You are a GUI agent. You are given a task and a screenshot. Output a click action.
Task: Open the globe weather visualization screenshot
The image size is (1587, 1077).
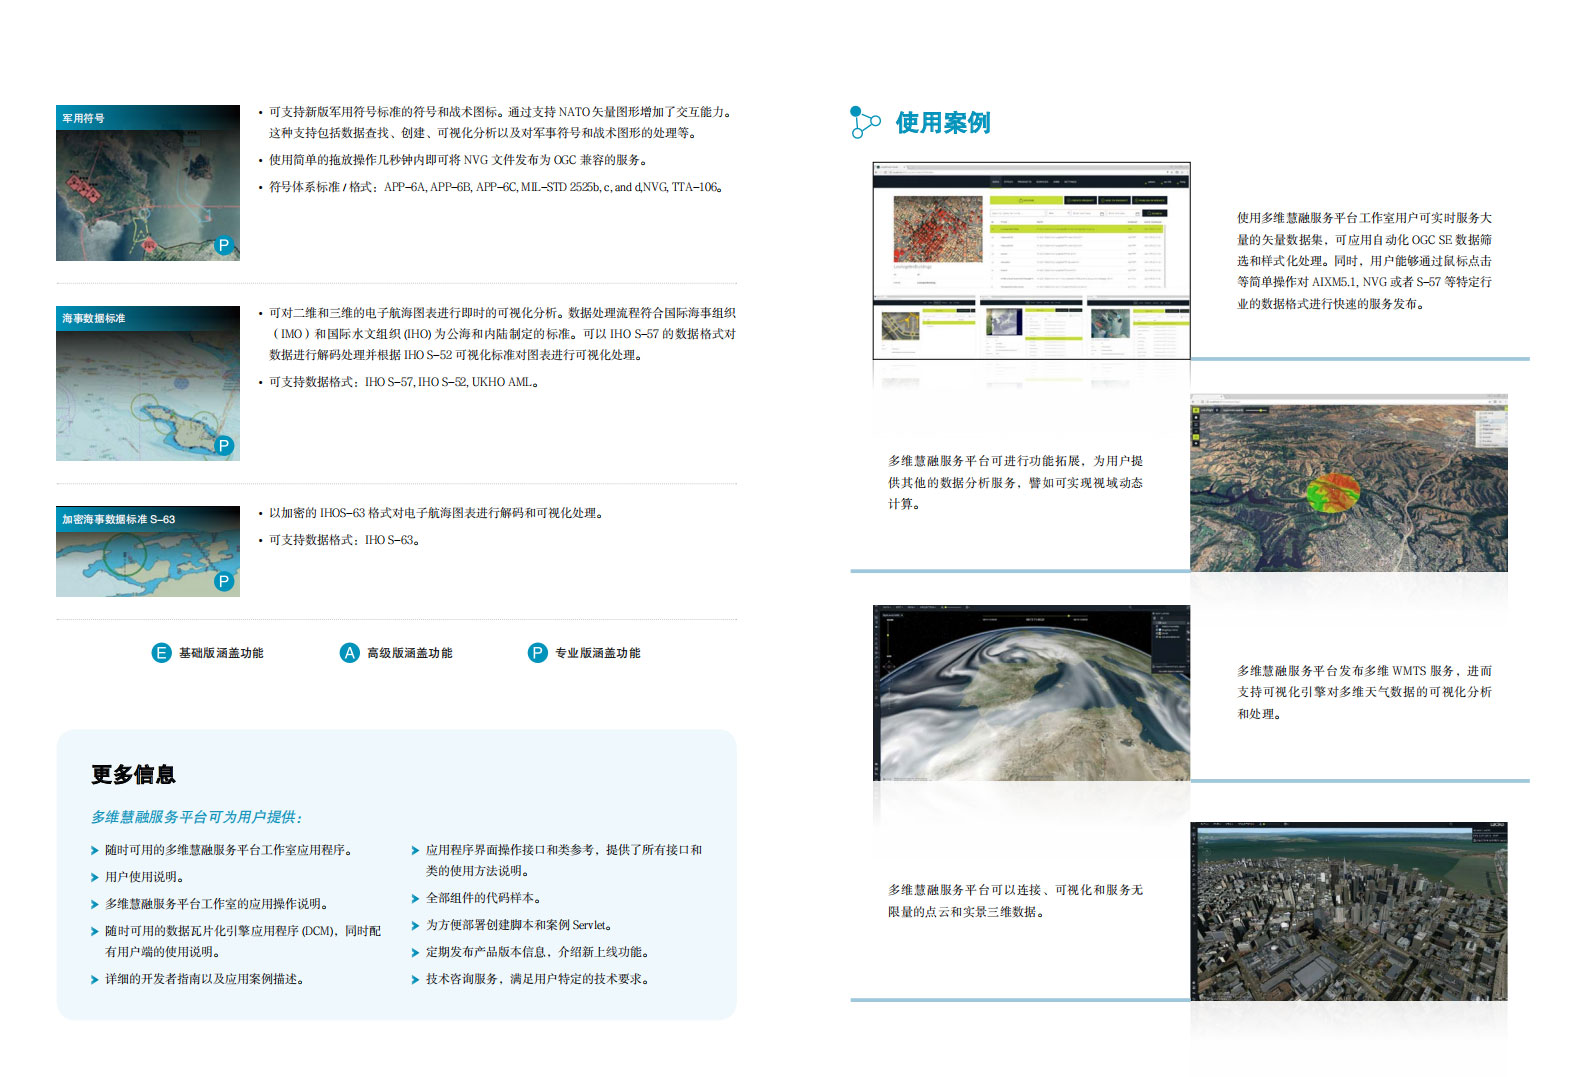click(1031, 693)
